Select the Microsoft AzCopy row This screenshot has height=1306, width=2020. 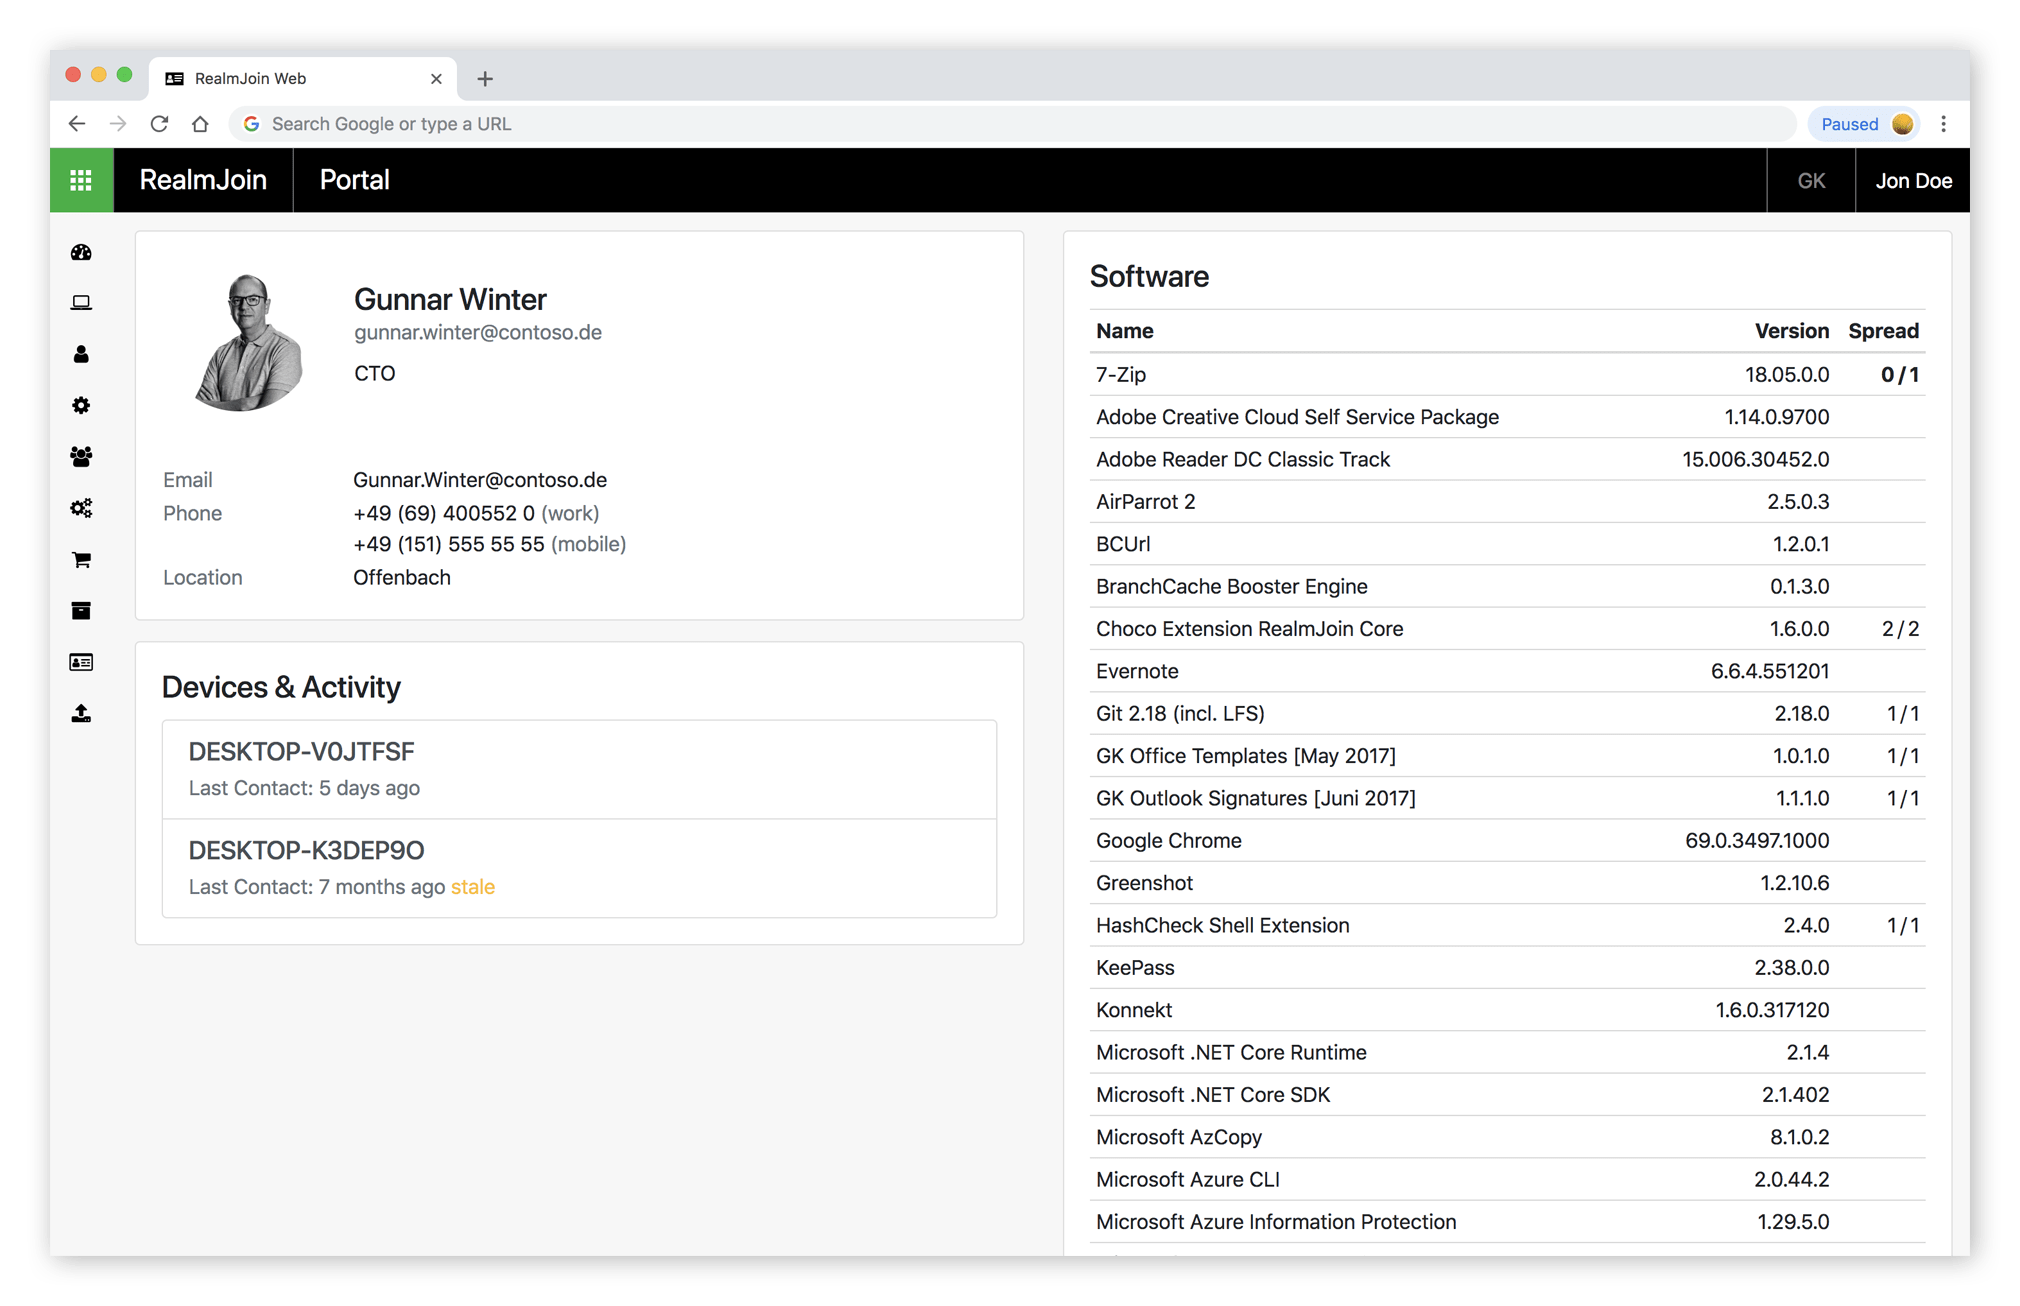[x=1507, y=1136]
